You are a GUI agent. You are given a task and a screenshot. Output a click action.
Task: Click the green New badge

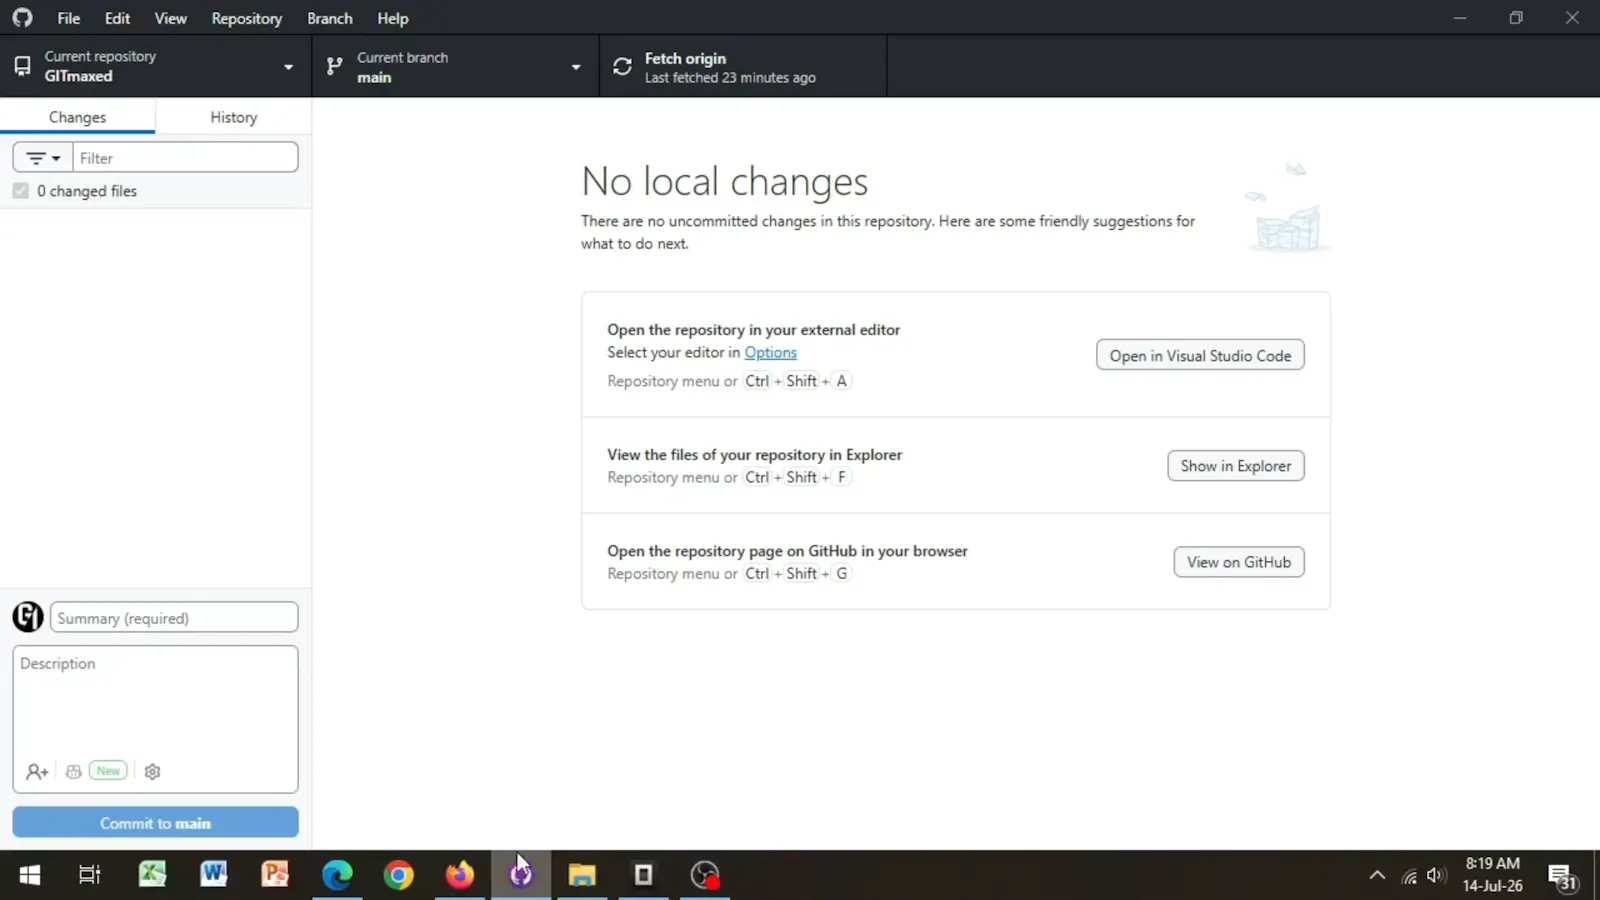click(108, 770)
